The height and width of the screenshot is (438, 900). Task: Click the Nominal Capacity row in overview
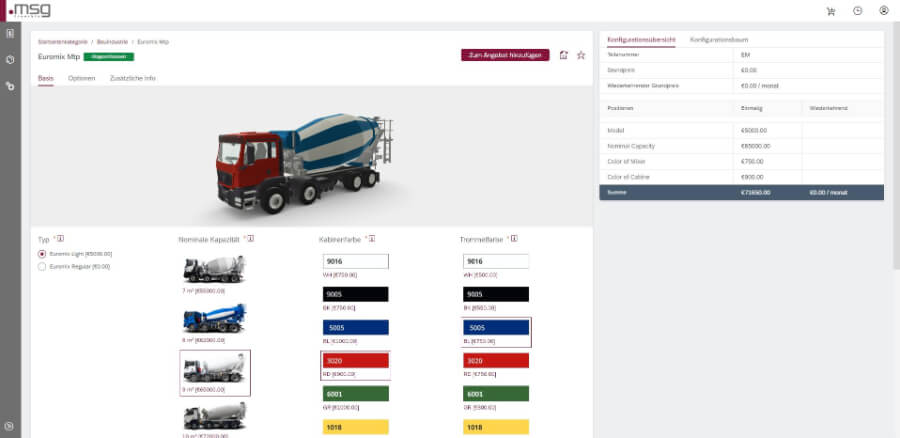point(742,146)
